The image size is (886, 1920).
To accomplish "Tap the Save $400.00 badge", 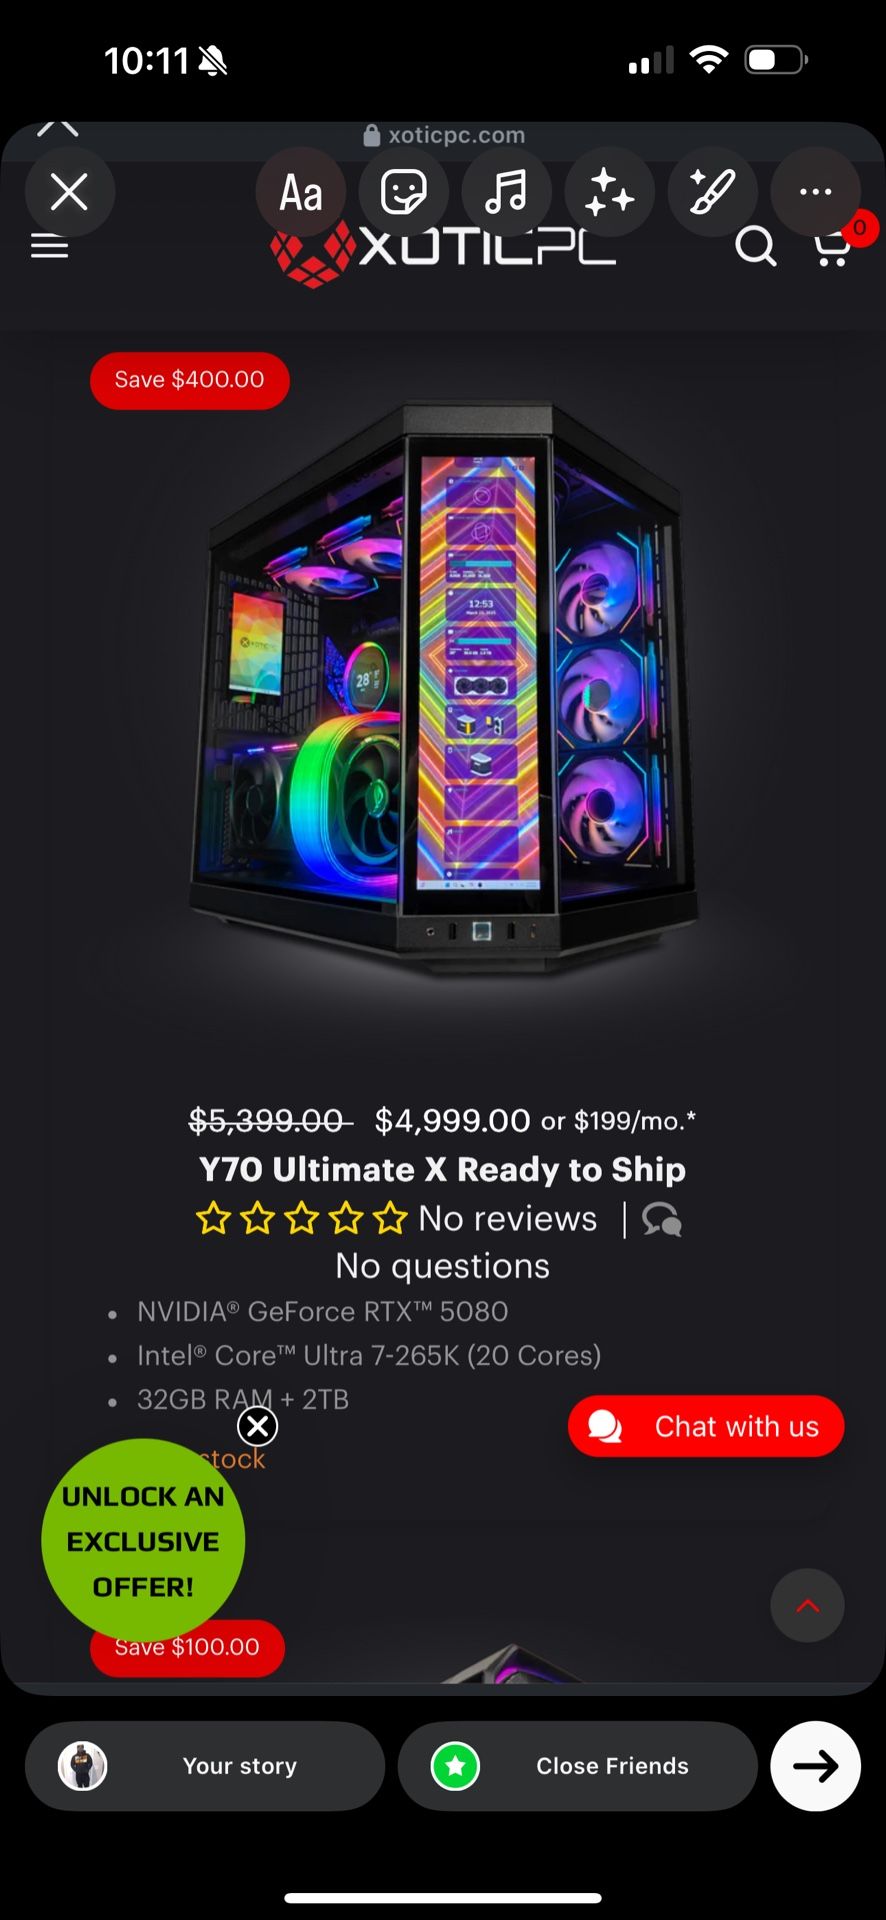I will (190, 380).
